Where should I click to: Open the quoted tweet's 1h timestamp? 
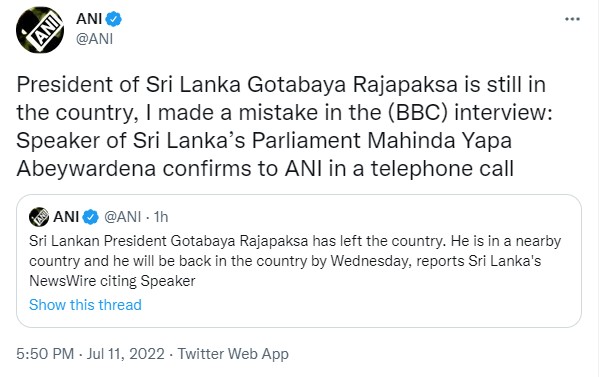point(161,217)
